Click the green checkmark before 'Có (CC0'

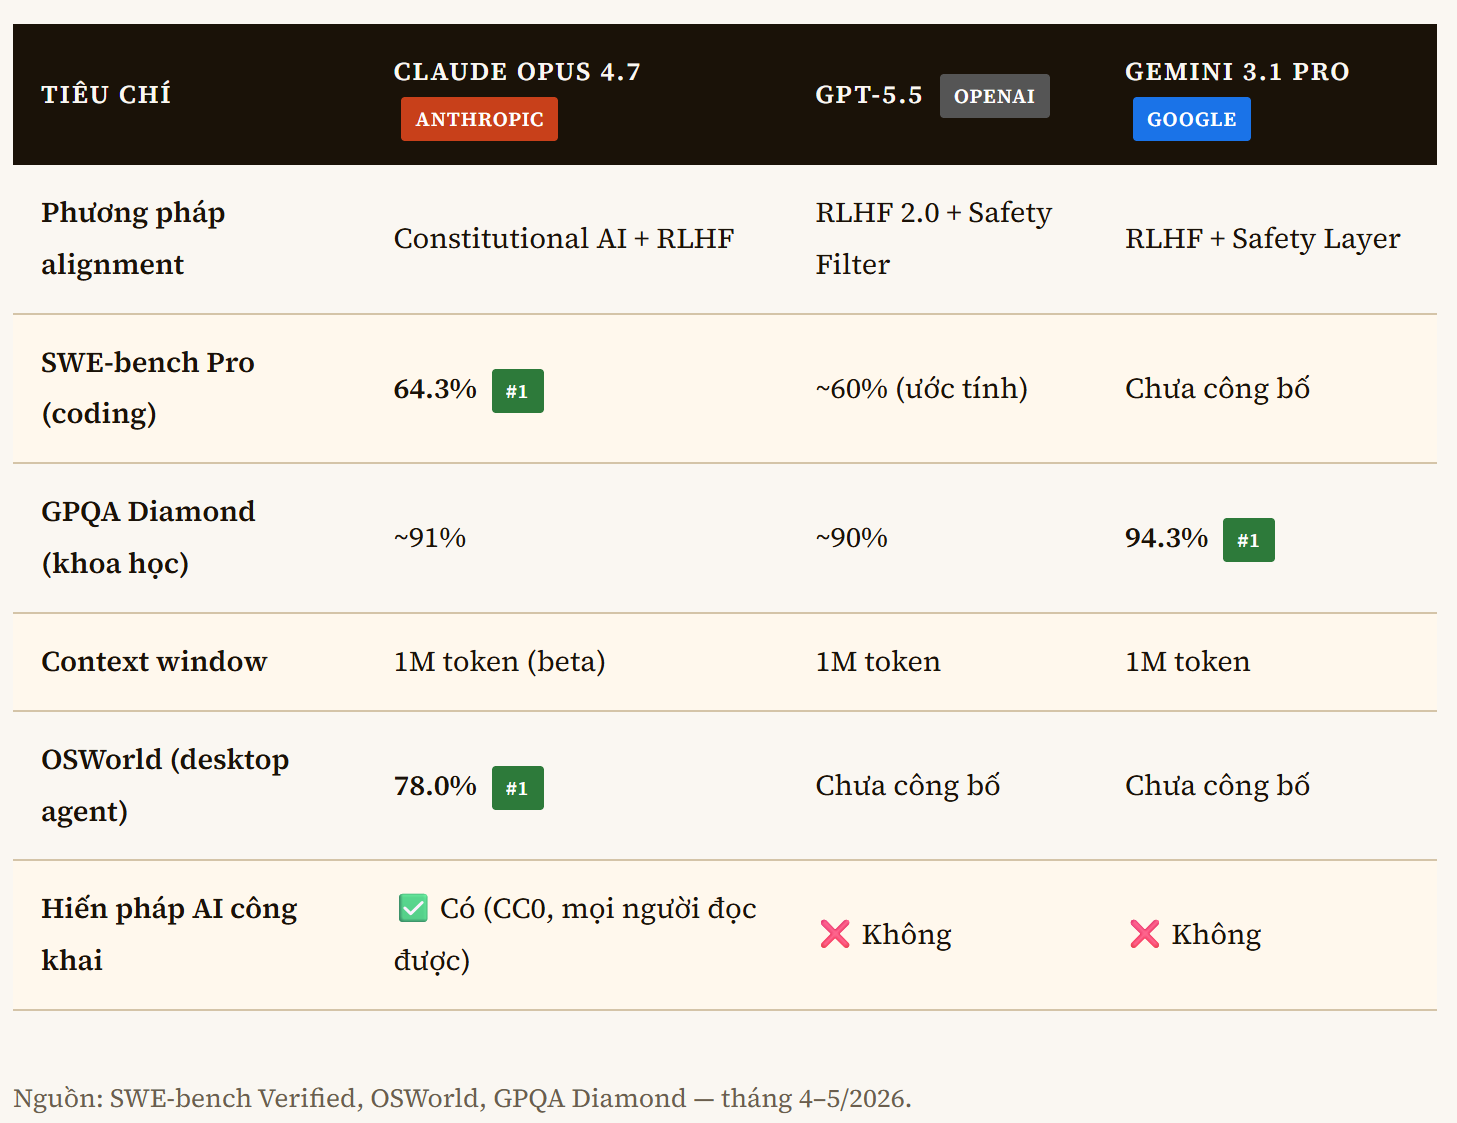(413, 908)
